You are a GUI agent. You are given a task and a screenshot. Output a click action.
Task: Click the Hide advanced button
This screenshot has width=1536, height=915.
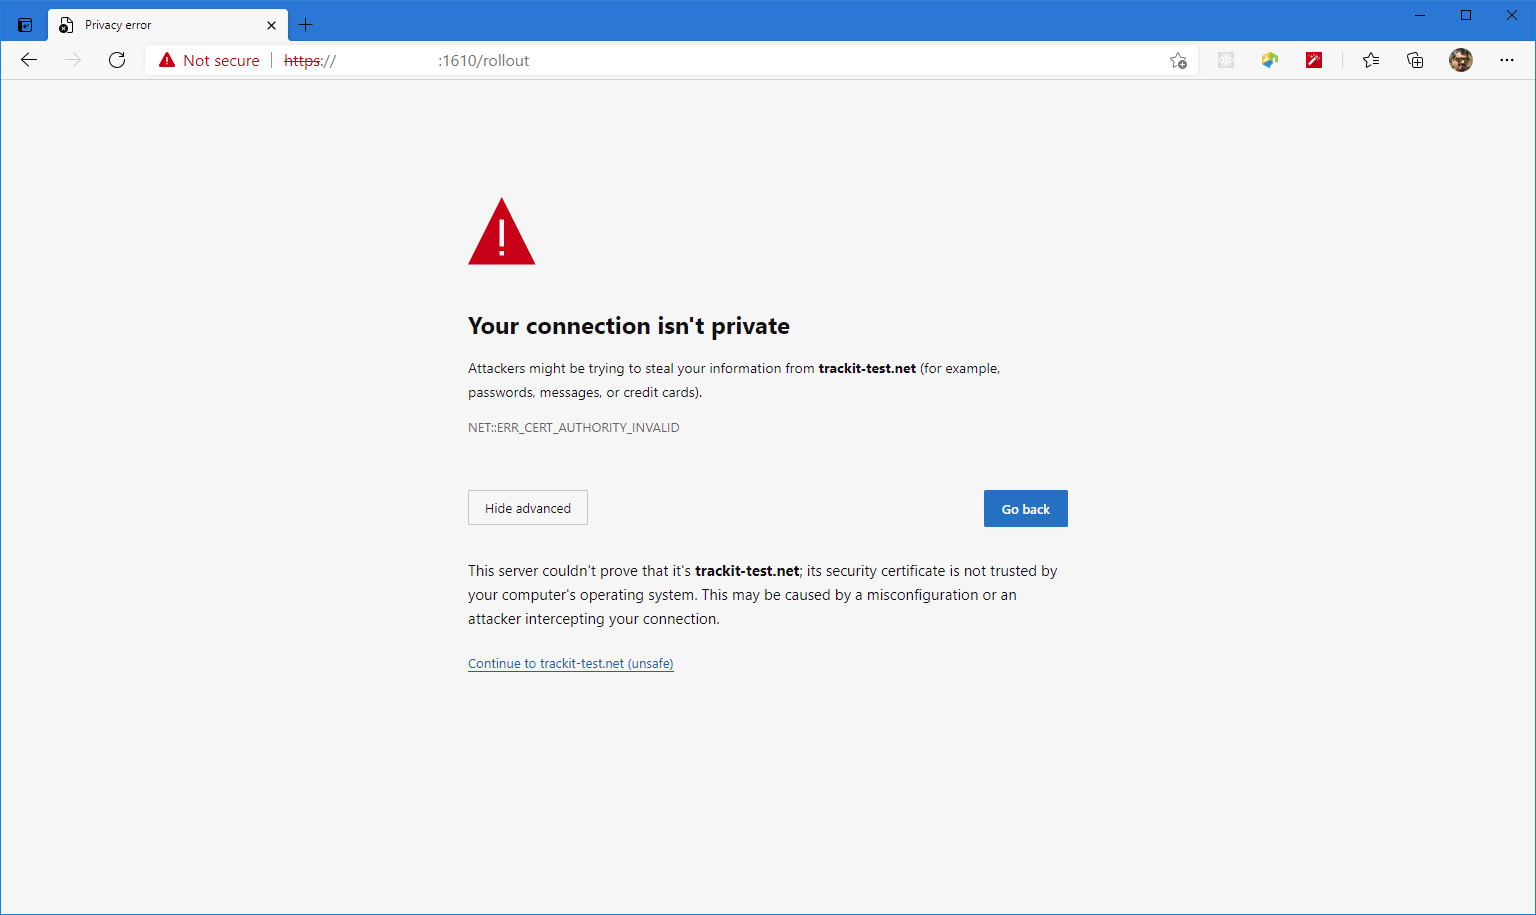tap(528, 508)
